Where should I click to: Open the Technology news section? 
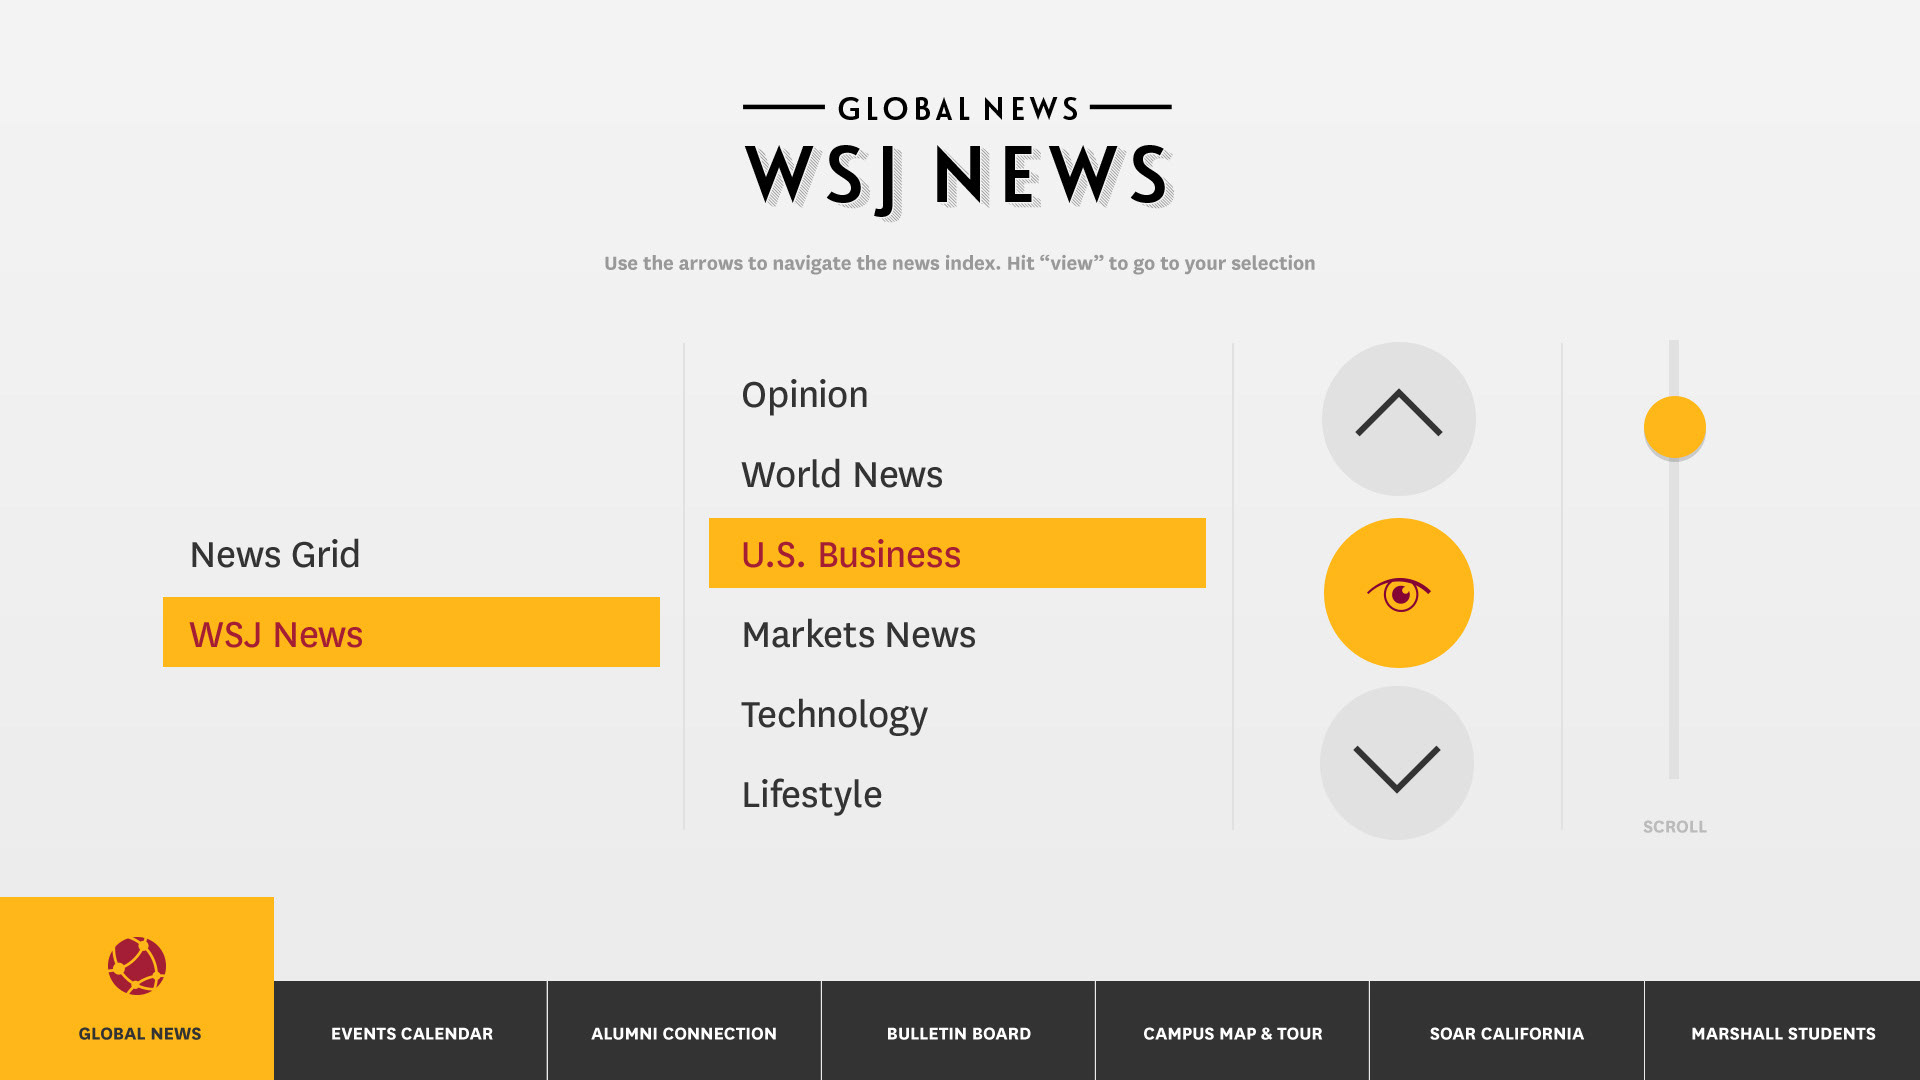tap(834, 715)
